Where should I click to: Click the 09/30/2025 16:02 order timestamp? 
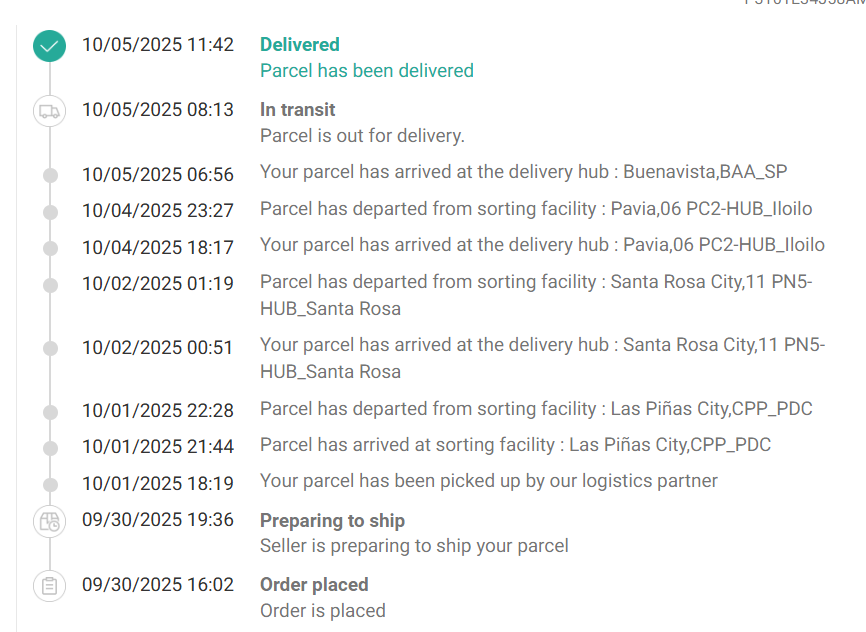click(158, 585)
